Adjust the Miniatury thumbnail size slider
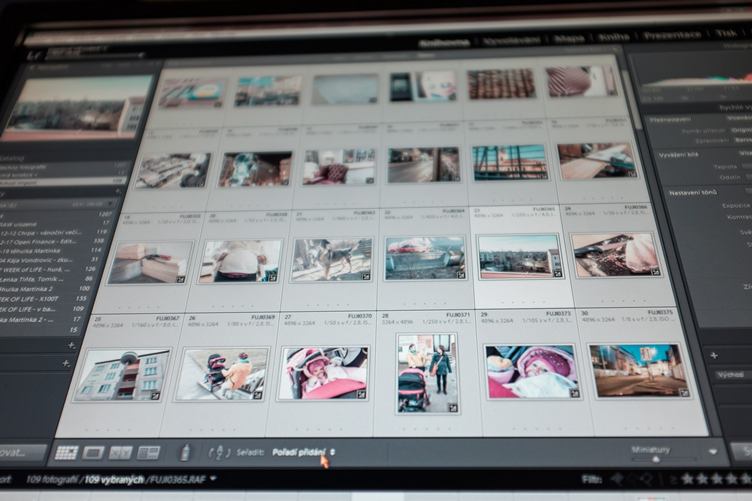This screenshot has height=501, width=752. tap(655, 459)
